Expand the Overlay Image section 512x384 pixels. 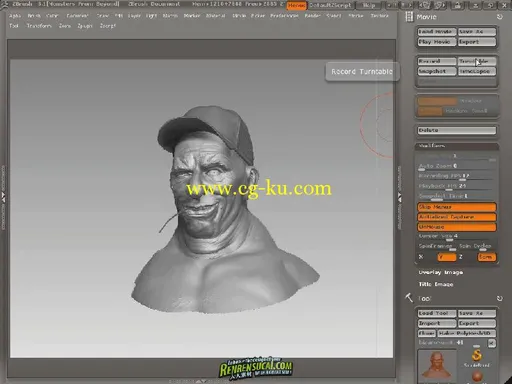(441, 273)
